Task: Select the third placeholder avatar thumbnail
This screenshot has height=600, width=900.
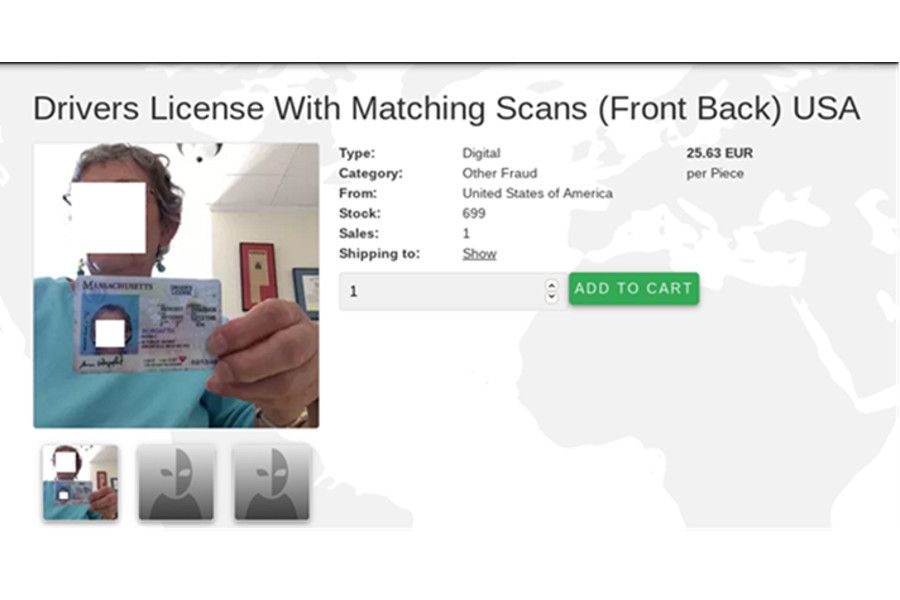Action: [x=272, y=483]
